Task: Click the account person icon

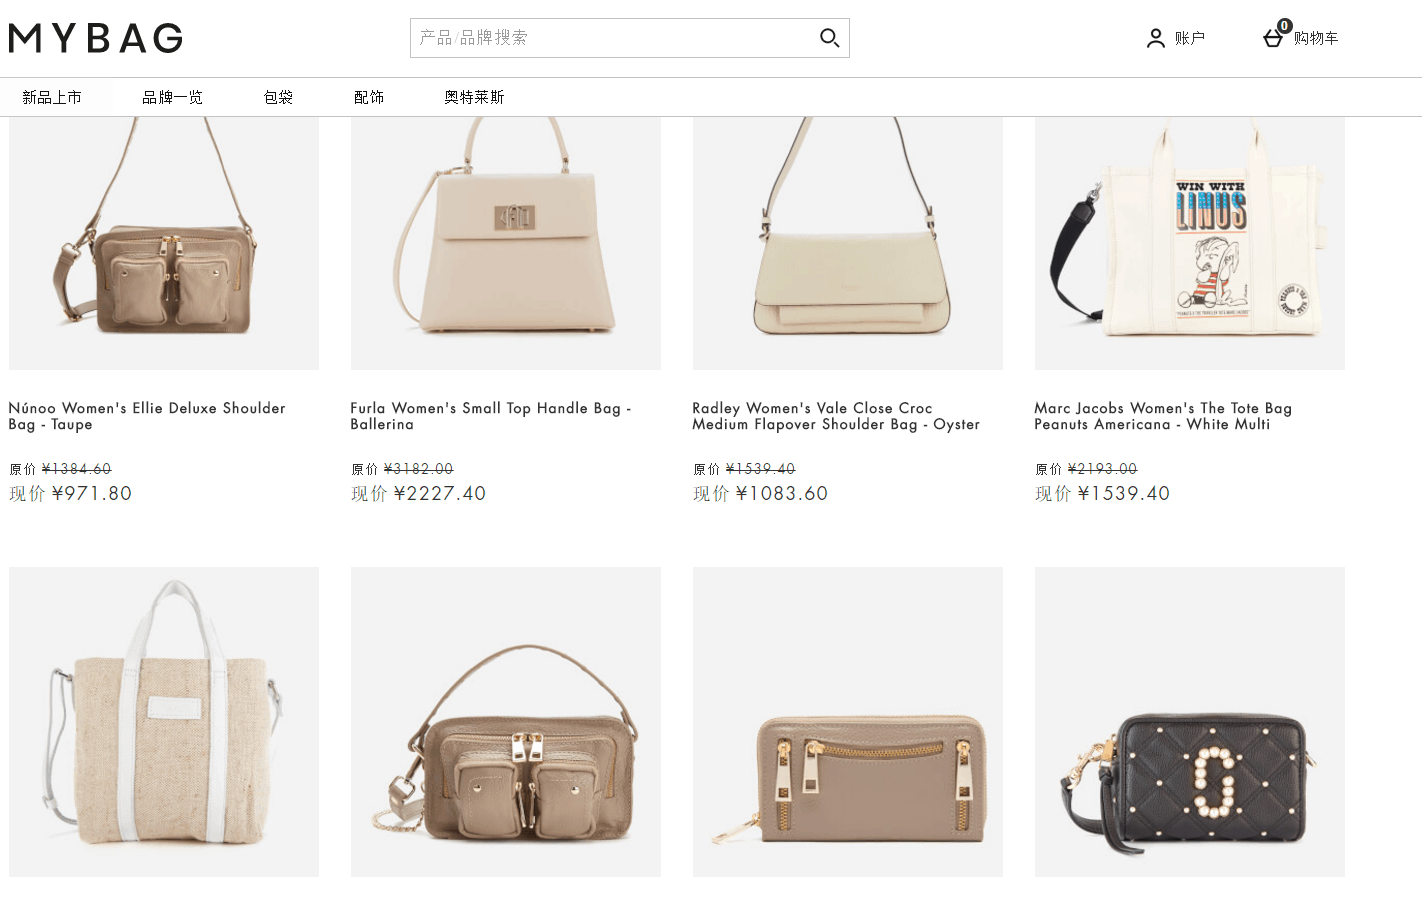Action: pyautogui.click(x=1155, y=38)
